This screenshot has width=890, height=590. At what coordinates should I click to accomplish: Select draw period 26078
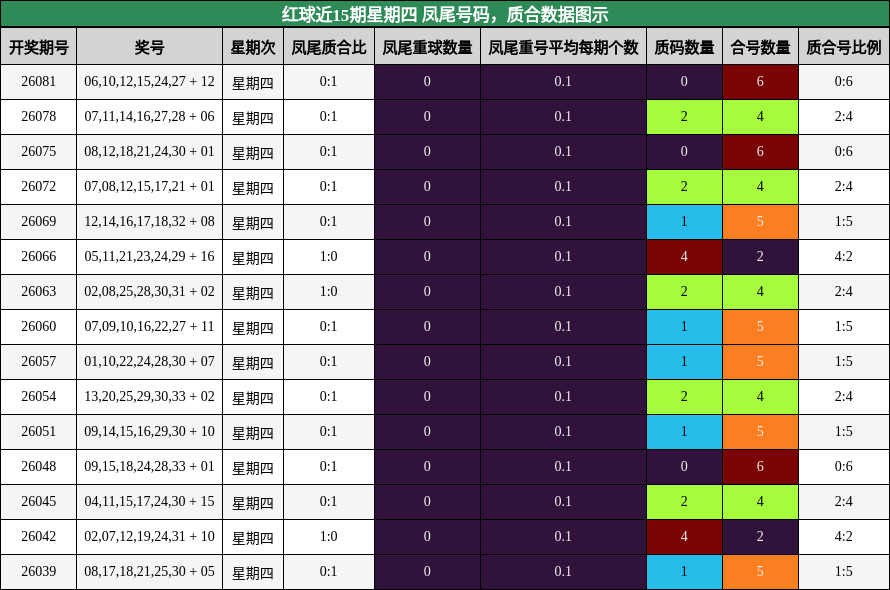[39, 117]
